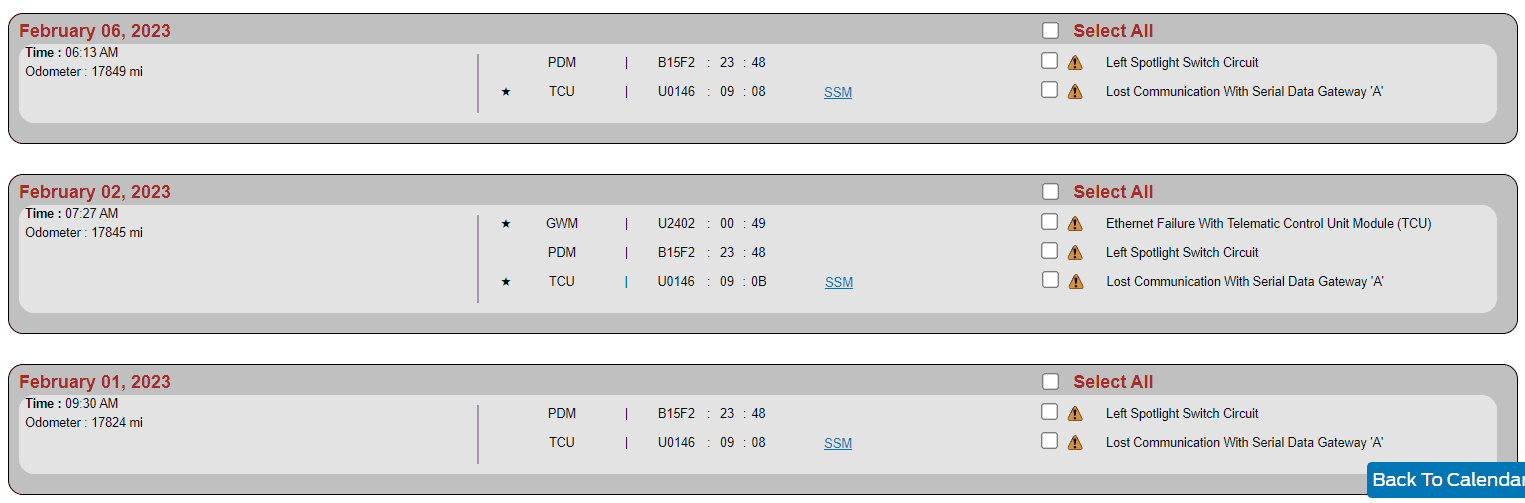The width and height of the screenshot is (1525, 503).
Task: Open SSM link for February 02 U0146:09:0B
Action: [839, 282]
